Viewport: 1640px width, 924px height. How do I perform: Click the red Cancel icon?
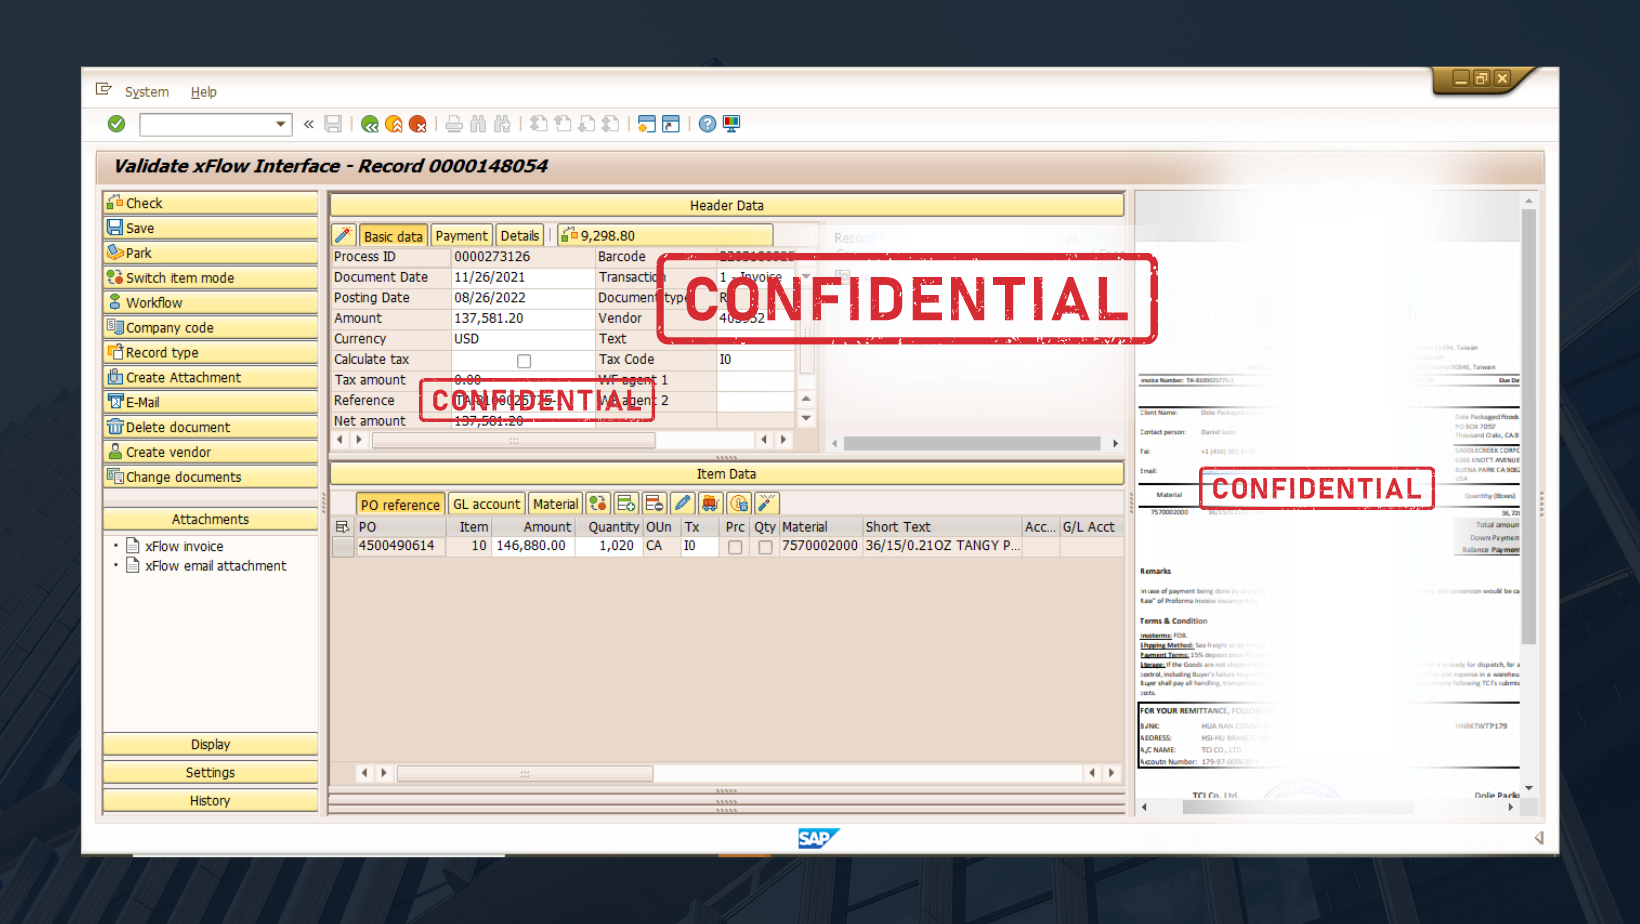click(418, 124)
